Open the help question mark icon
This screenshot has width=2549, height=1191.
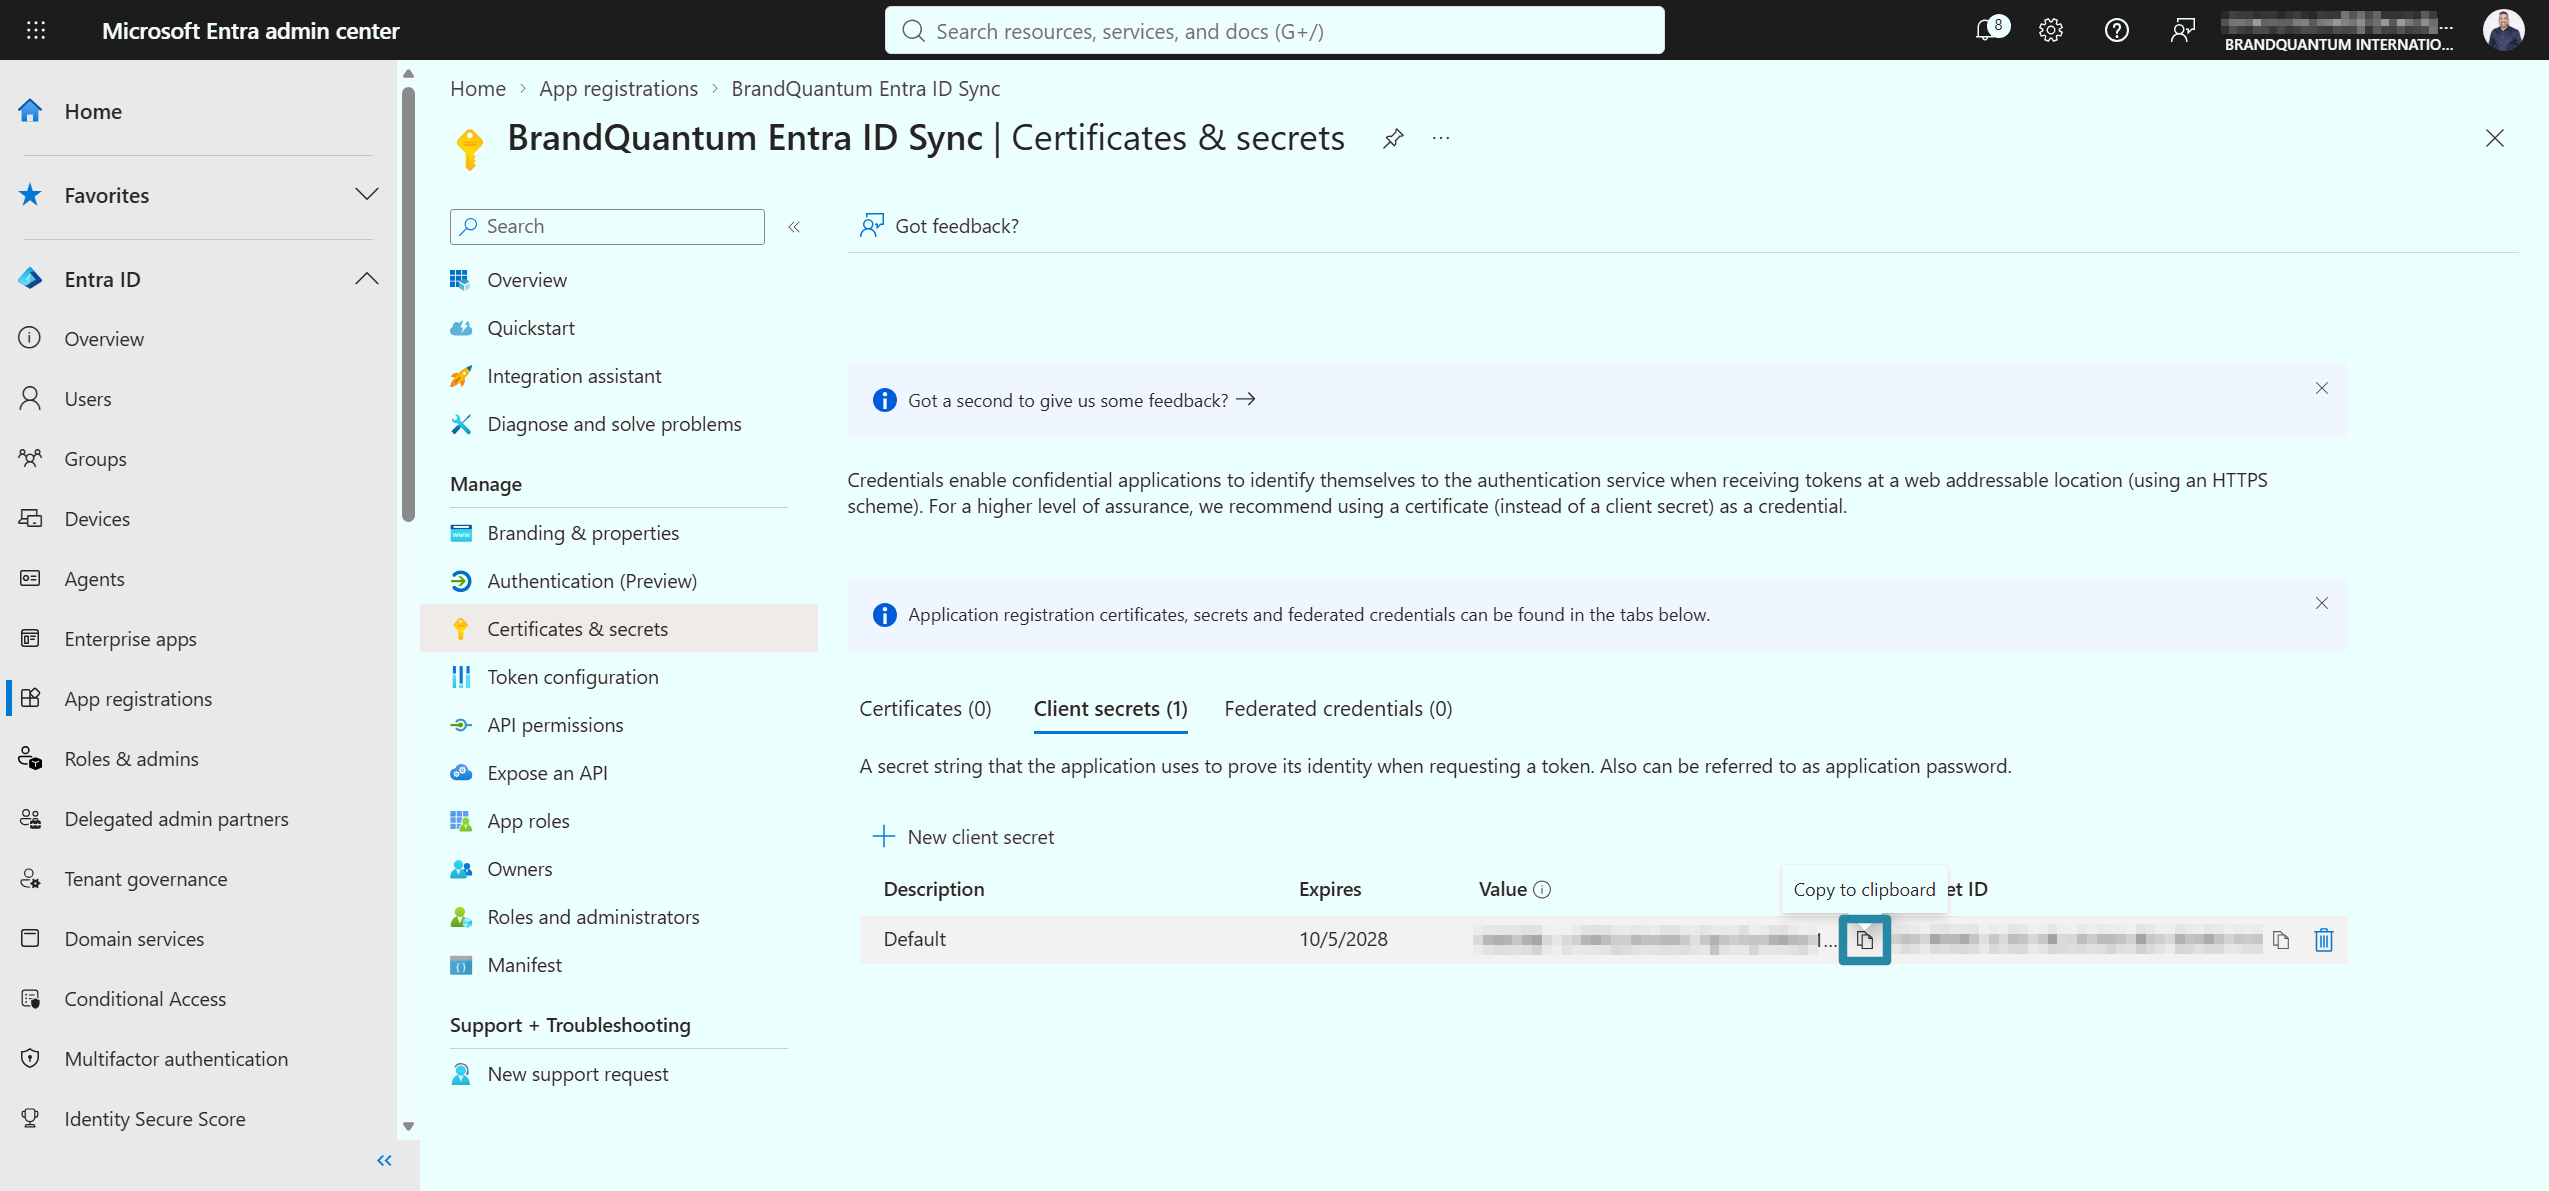pos(2116,30)
